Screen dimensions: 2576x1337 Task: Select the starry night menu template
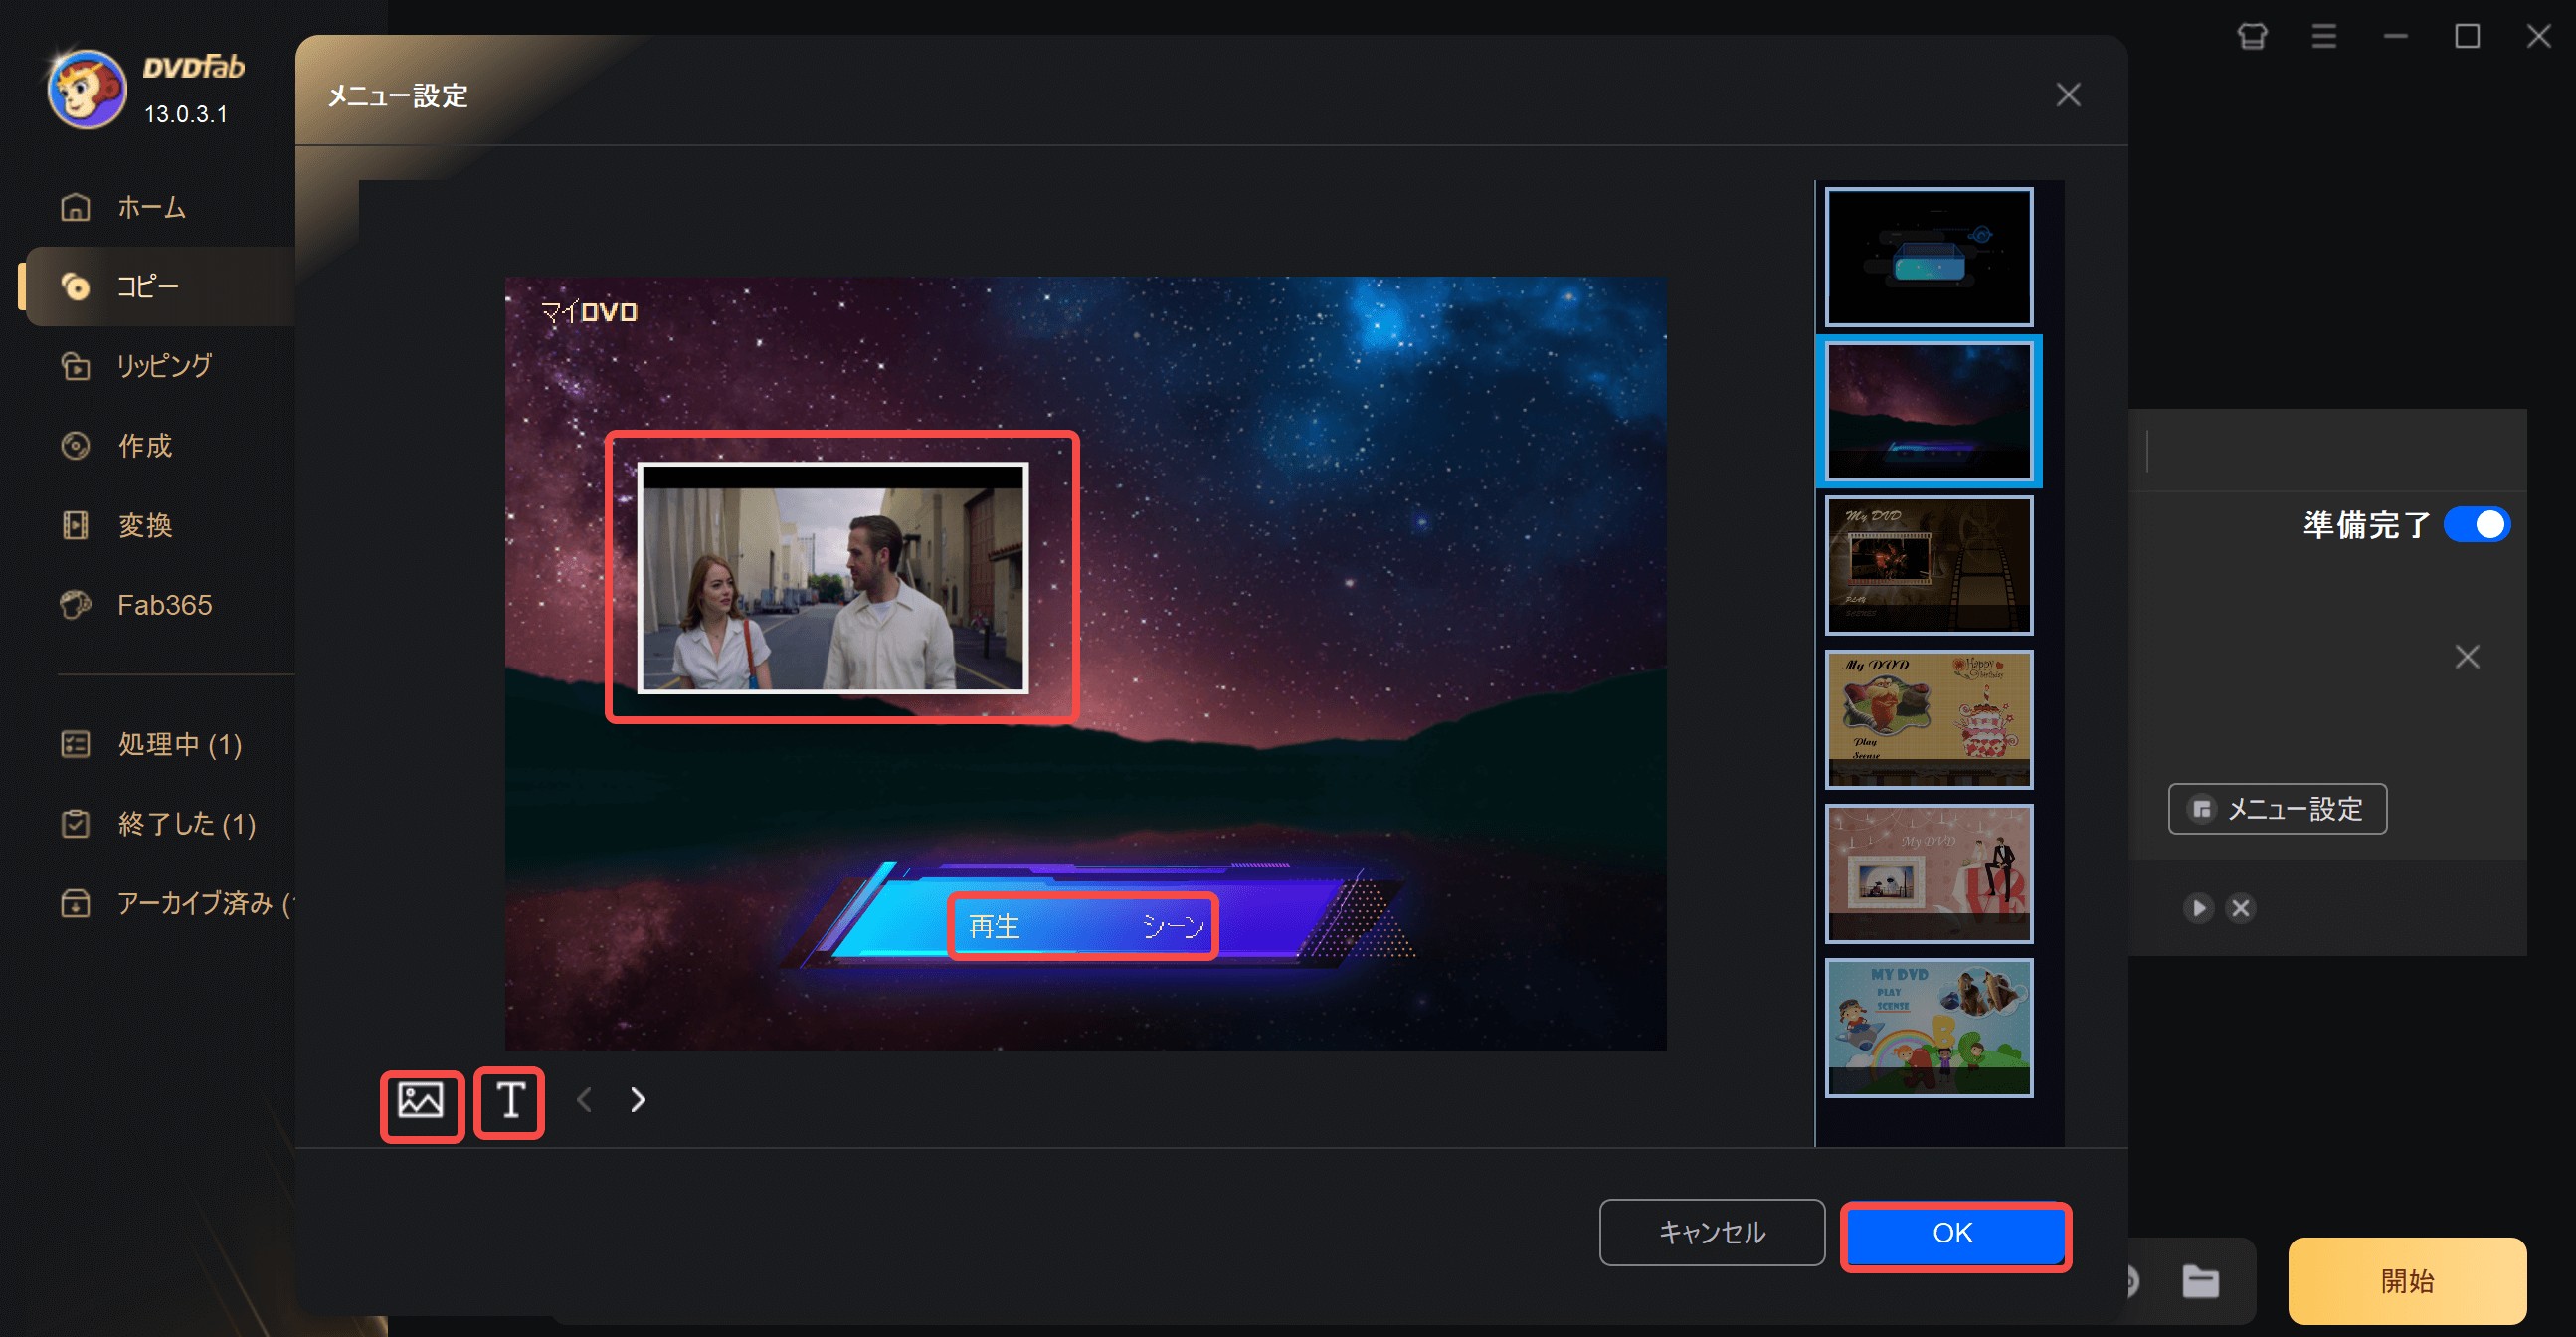point(1929,411)
